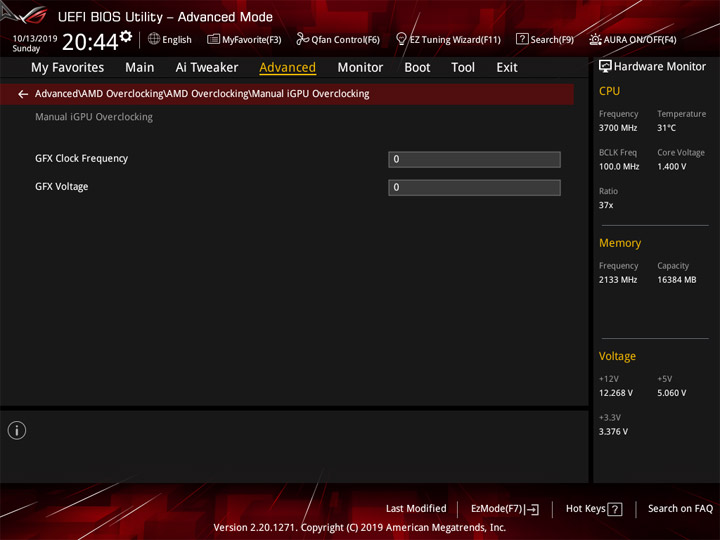Open the Main tab
Viewport: 720px width, 540px height.
[140, 68]
